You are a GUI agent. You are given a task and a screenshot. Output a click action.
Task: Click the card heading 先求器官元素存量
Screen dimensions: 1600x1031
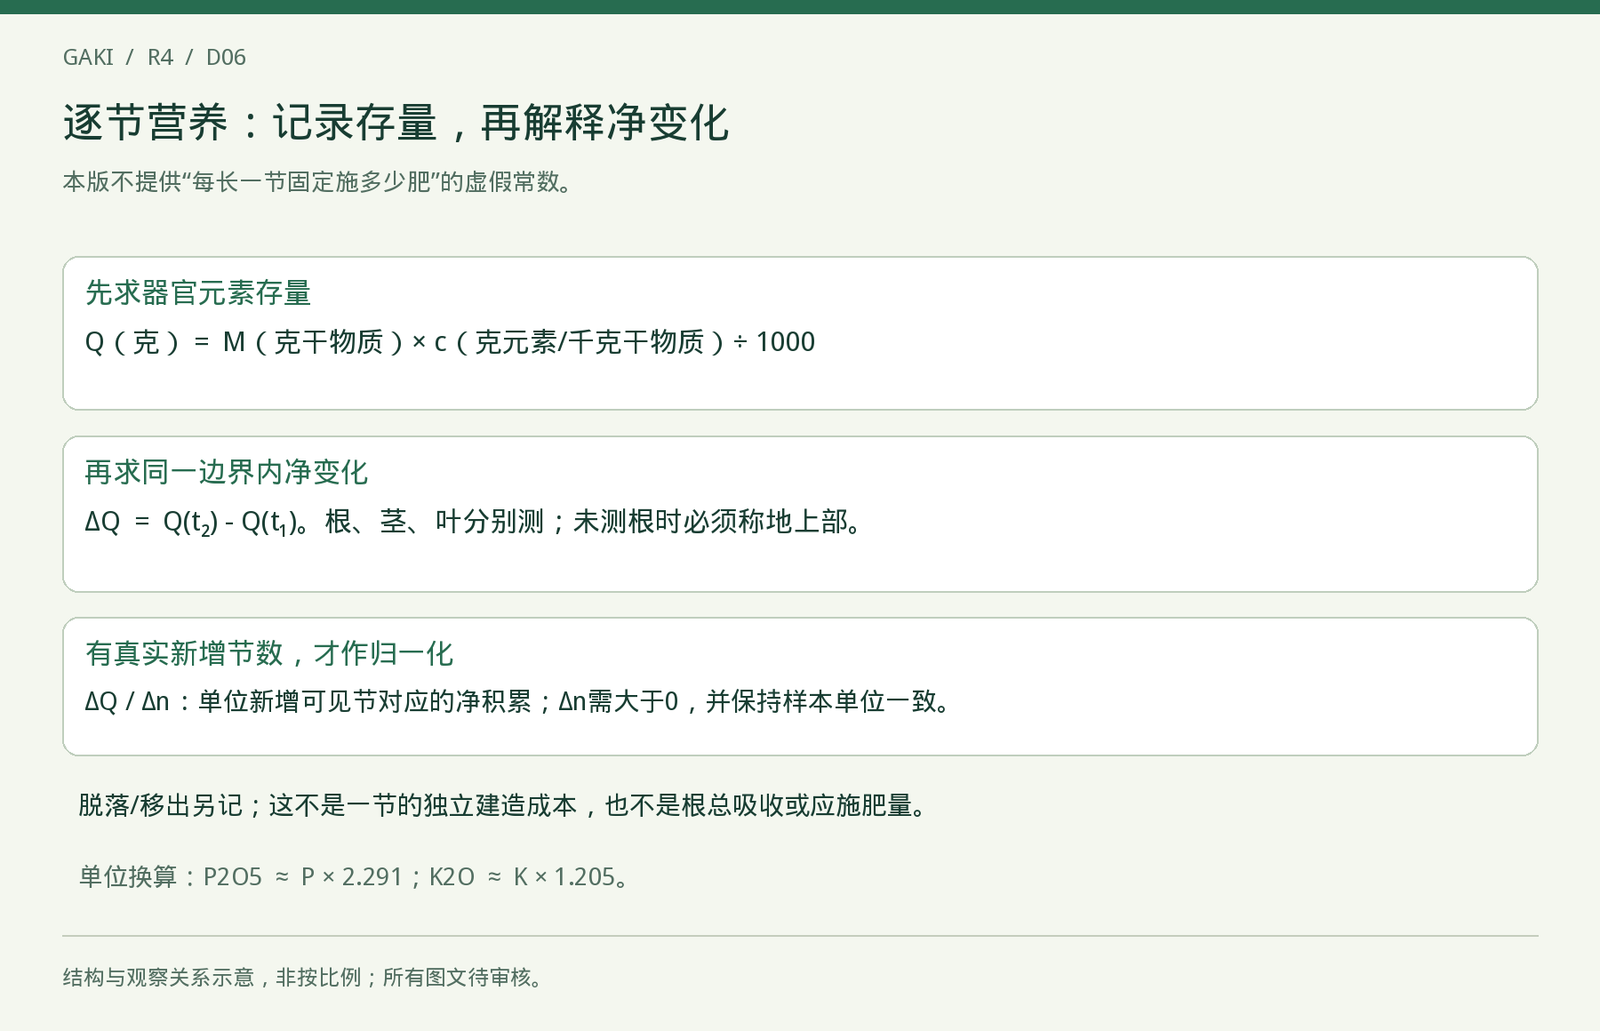[x=198, y=293]
